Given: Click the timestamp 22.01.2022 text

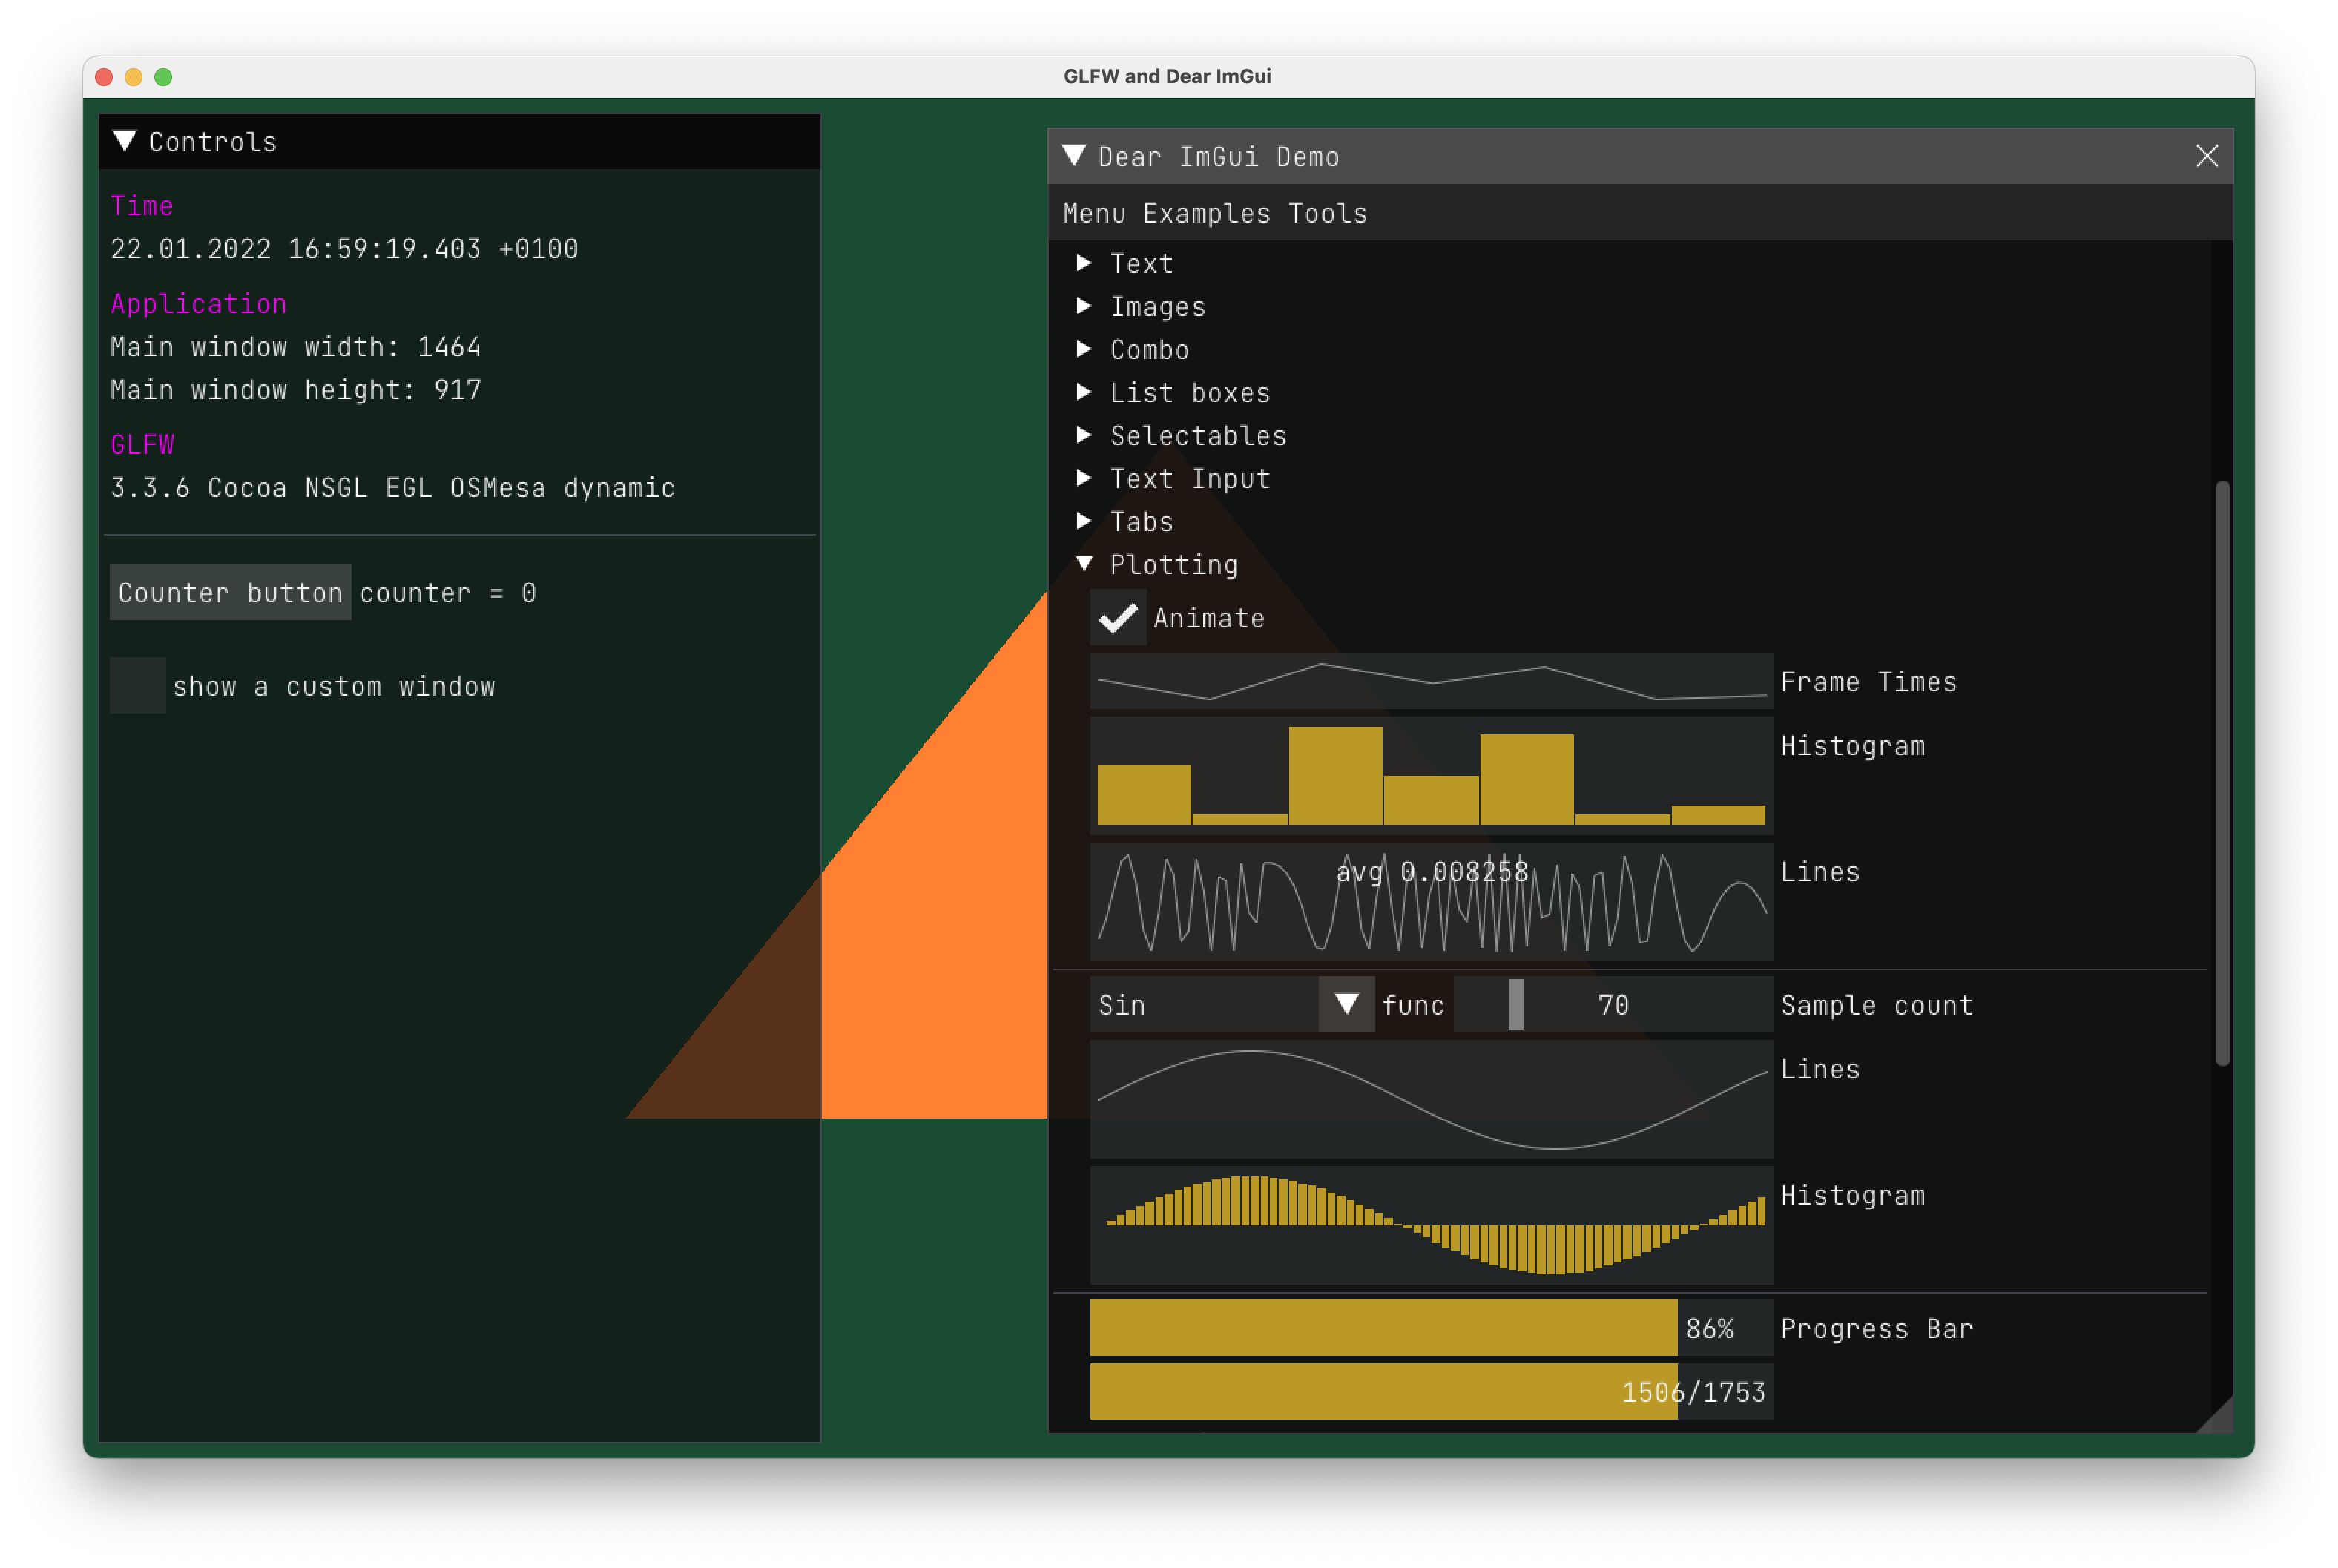Looking at the screenshot, I should (344, 248).
